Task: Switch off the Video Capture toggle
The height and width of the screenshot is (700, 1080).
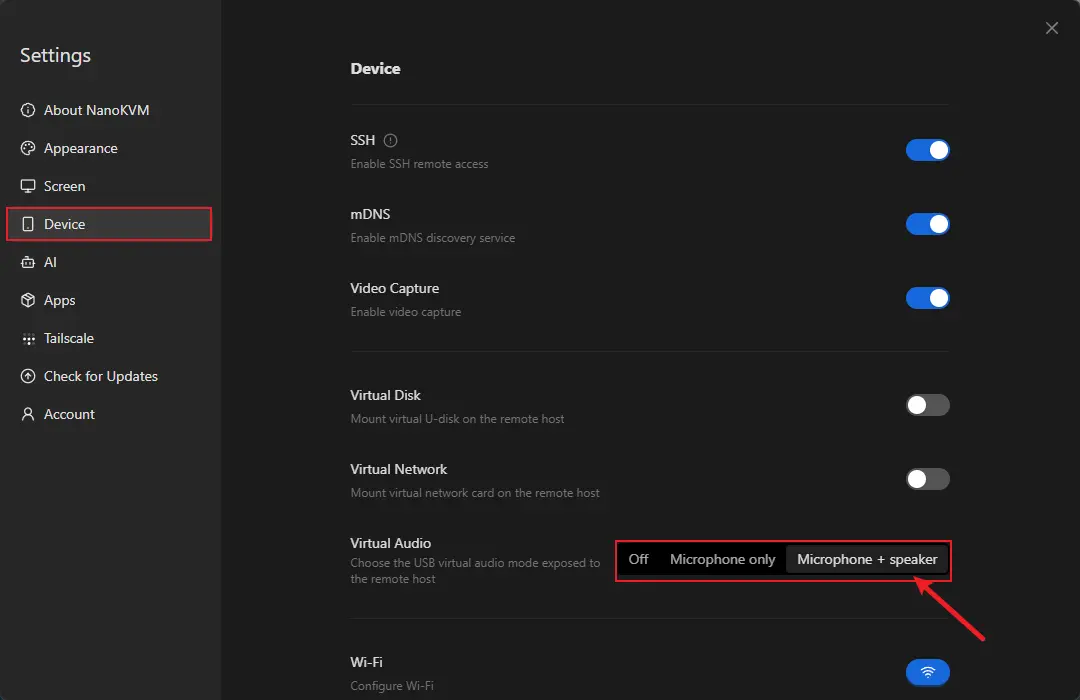Action: [927, 298]
